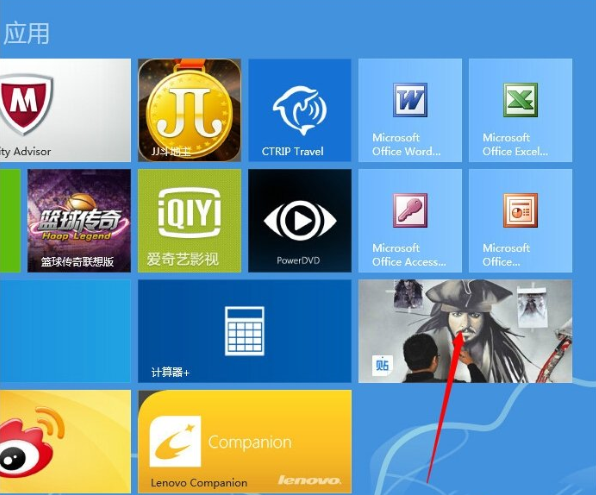This screenshot has height=495, width=596.
Task: Open the Microsoft Office PowerPoint tile
Action: [520, 221]
